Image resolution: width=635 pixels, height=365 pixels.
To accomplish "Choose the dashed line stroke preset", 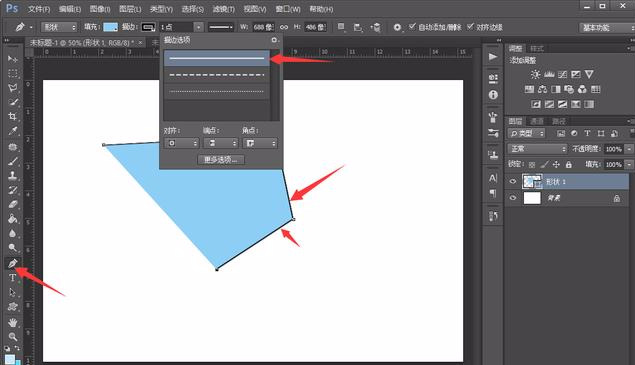I will click(x=217, y=75).
